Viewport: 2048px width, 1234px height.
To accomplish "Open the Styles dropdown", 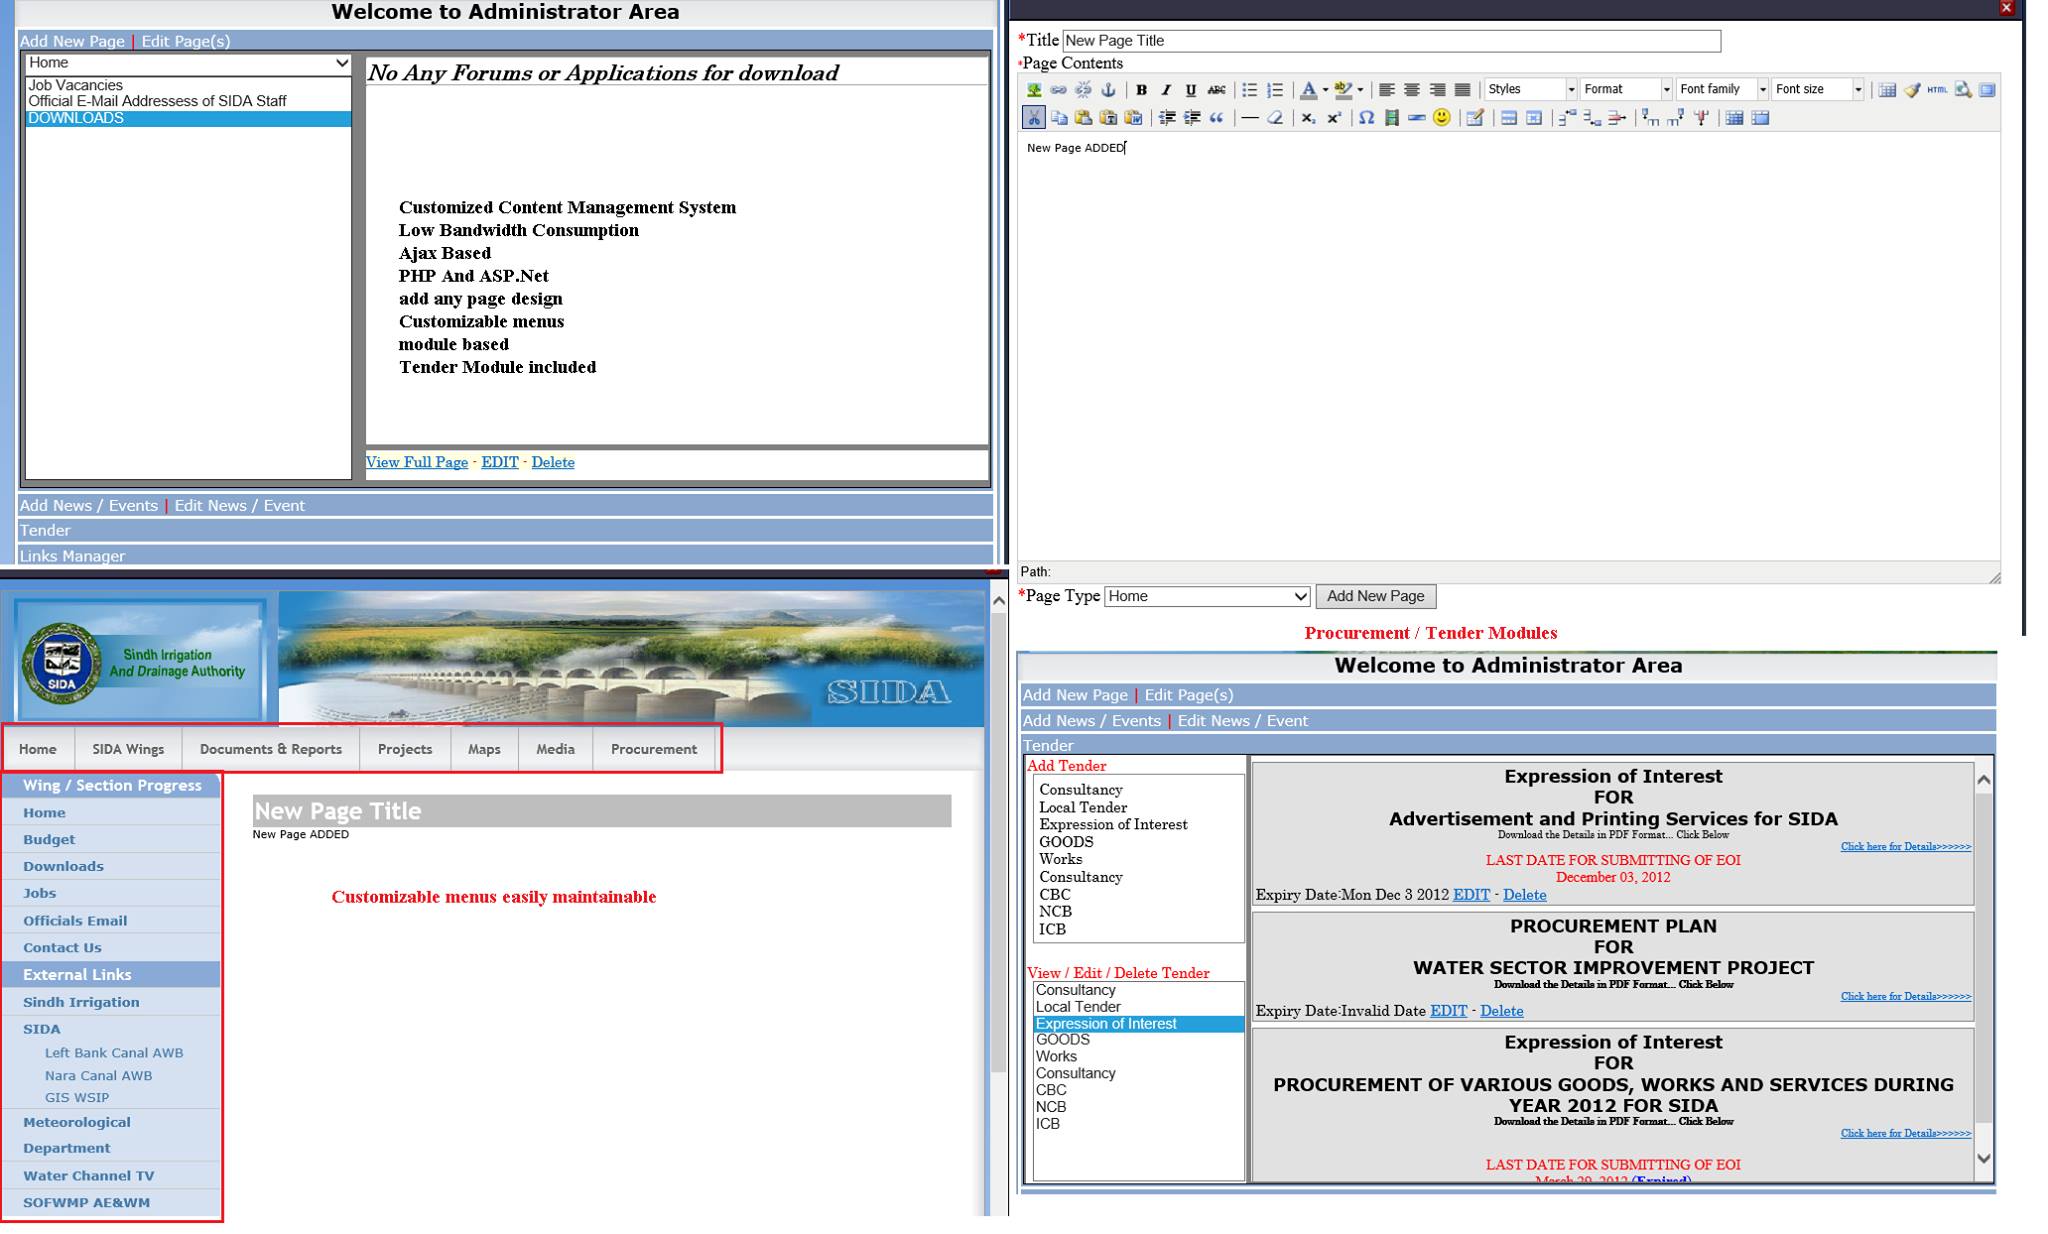I will [x=1530, y=90].
